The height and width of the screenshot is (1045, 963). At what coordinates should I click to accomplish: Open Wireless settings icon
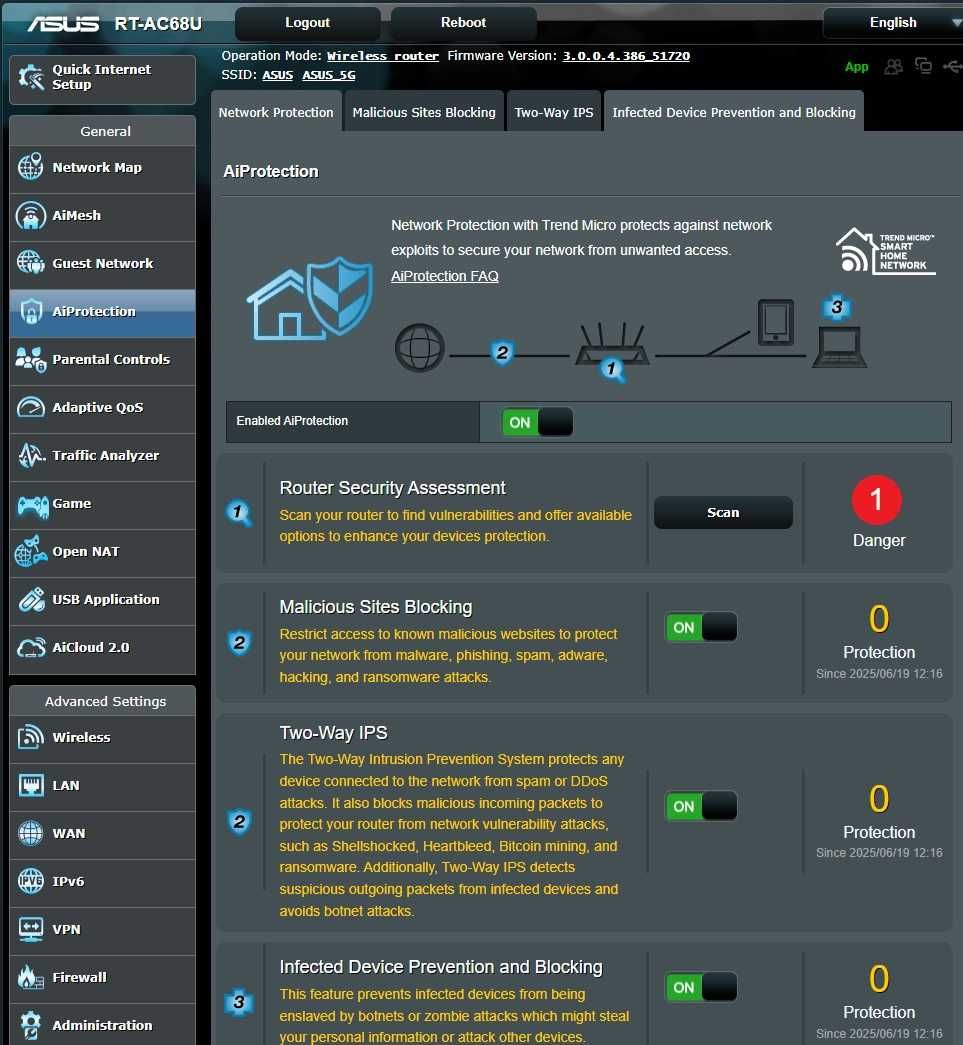tap(31, 737)
